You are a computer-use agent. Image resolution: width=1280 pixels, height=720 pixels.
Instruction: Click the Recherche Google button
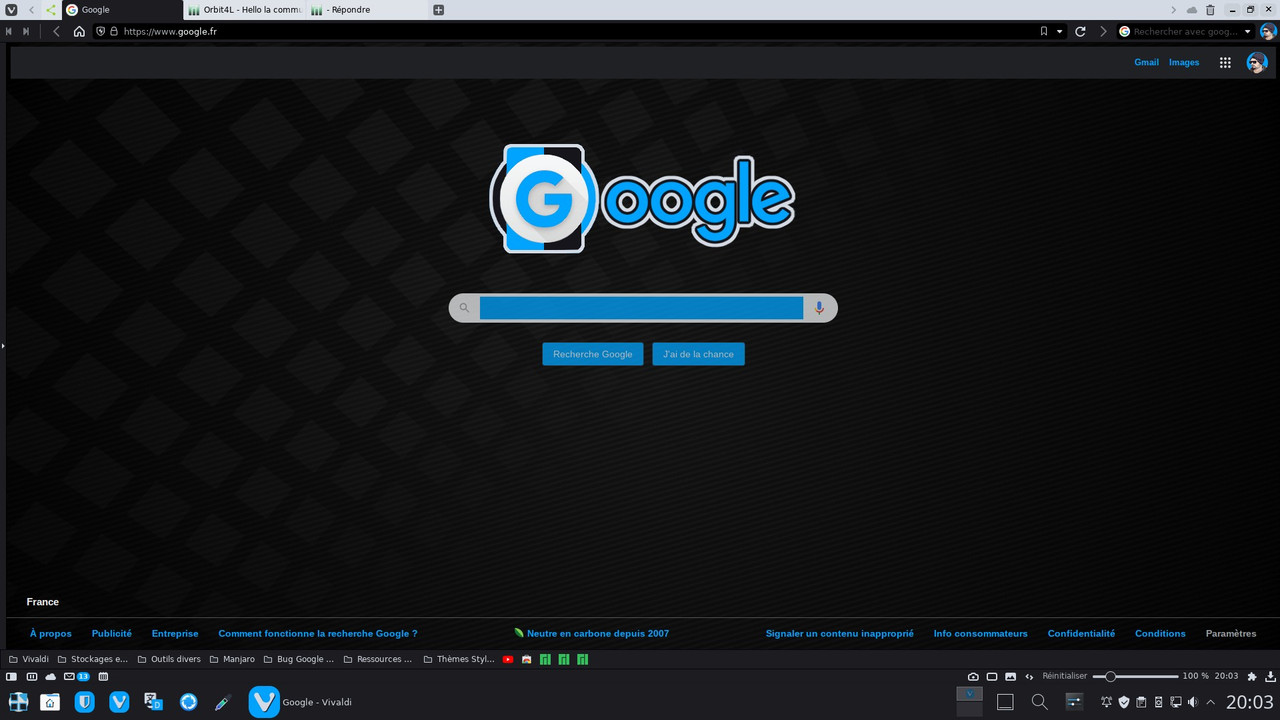[593, 354]
